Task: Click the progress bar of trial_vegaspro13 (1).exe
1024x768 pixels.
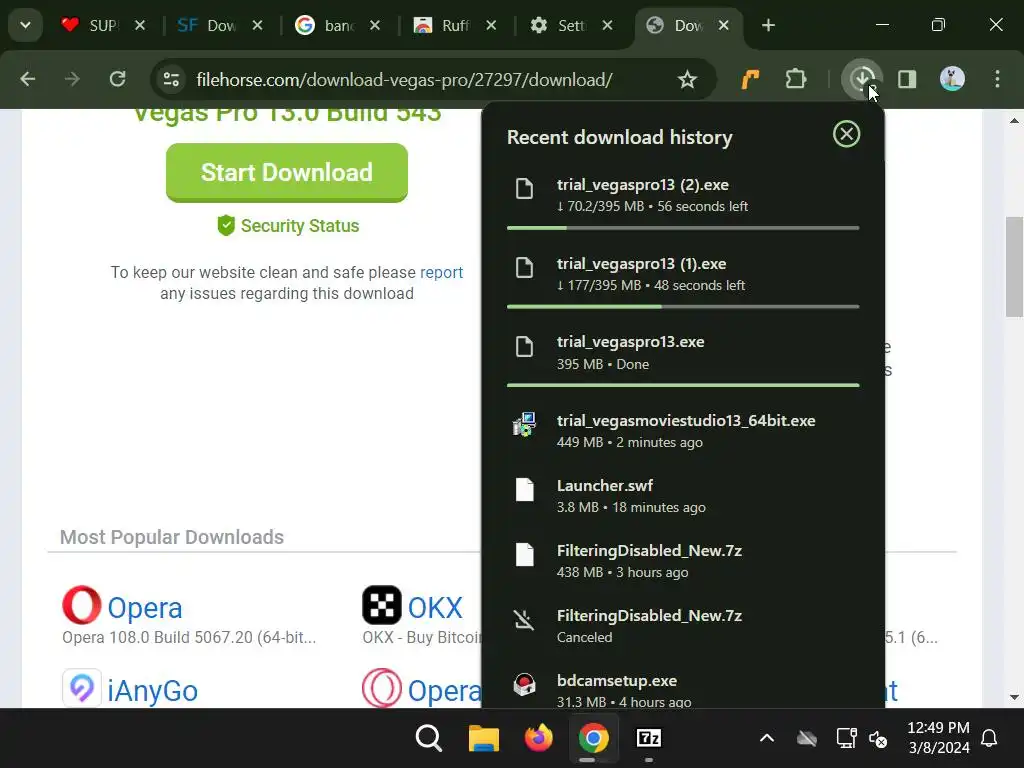Action: [x=683, y=306]
